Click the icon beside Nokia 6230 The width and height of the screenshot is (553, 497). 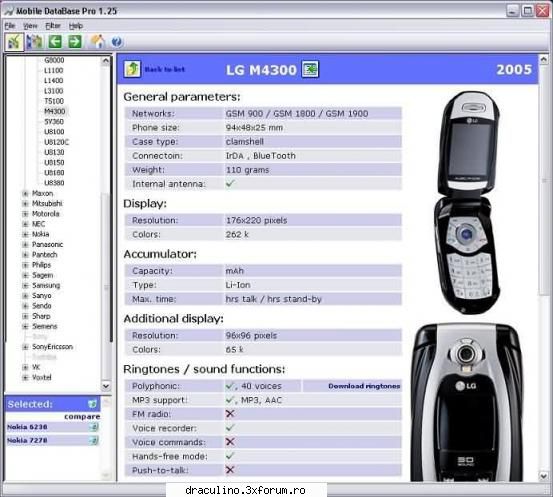click(93, 427)
